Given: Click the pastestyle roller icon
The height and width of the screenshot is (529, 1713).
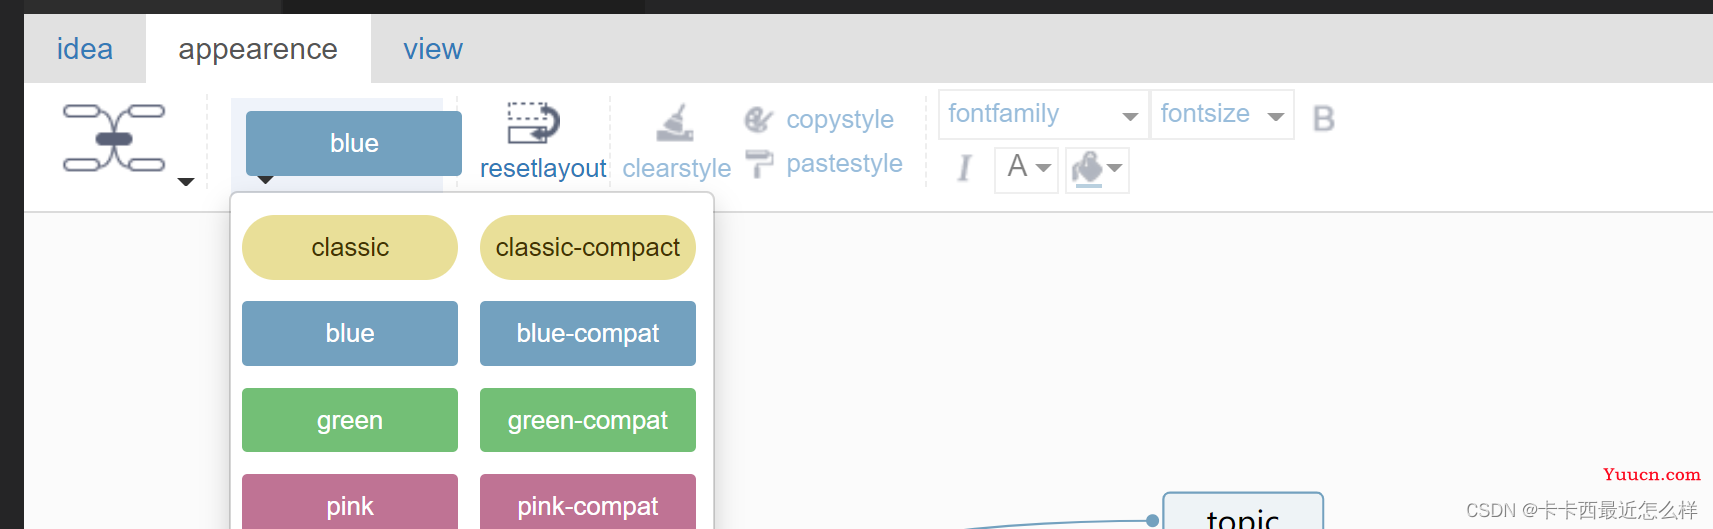Looking at the screenshot, I should pyautogui.click(x=760, y=163).
